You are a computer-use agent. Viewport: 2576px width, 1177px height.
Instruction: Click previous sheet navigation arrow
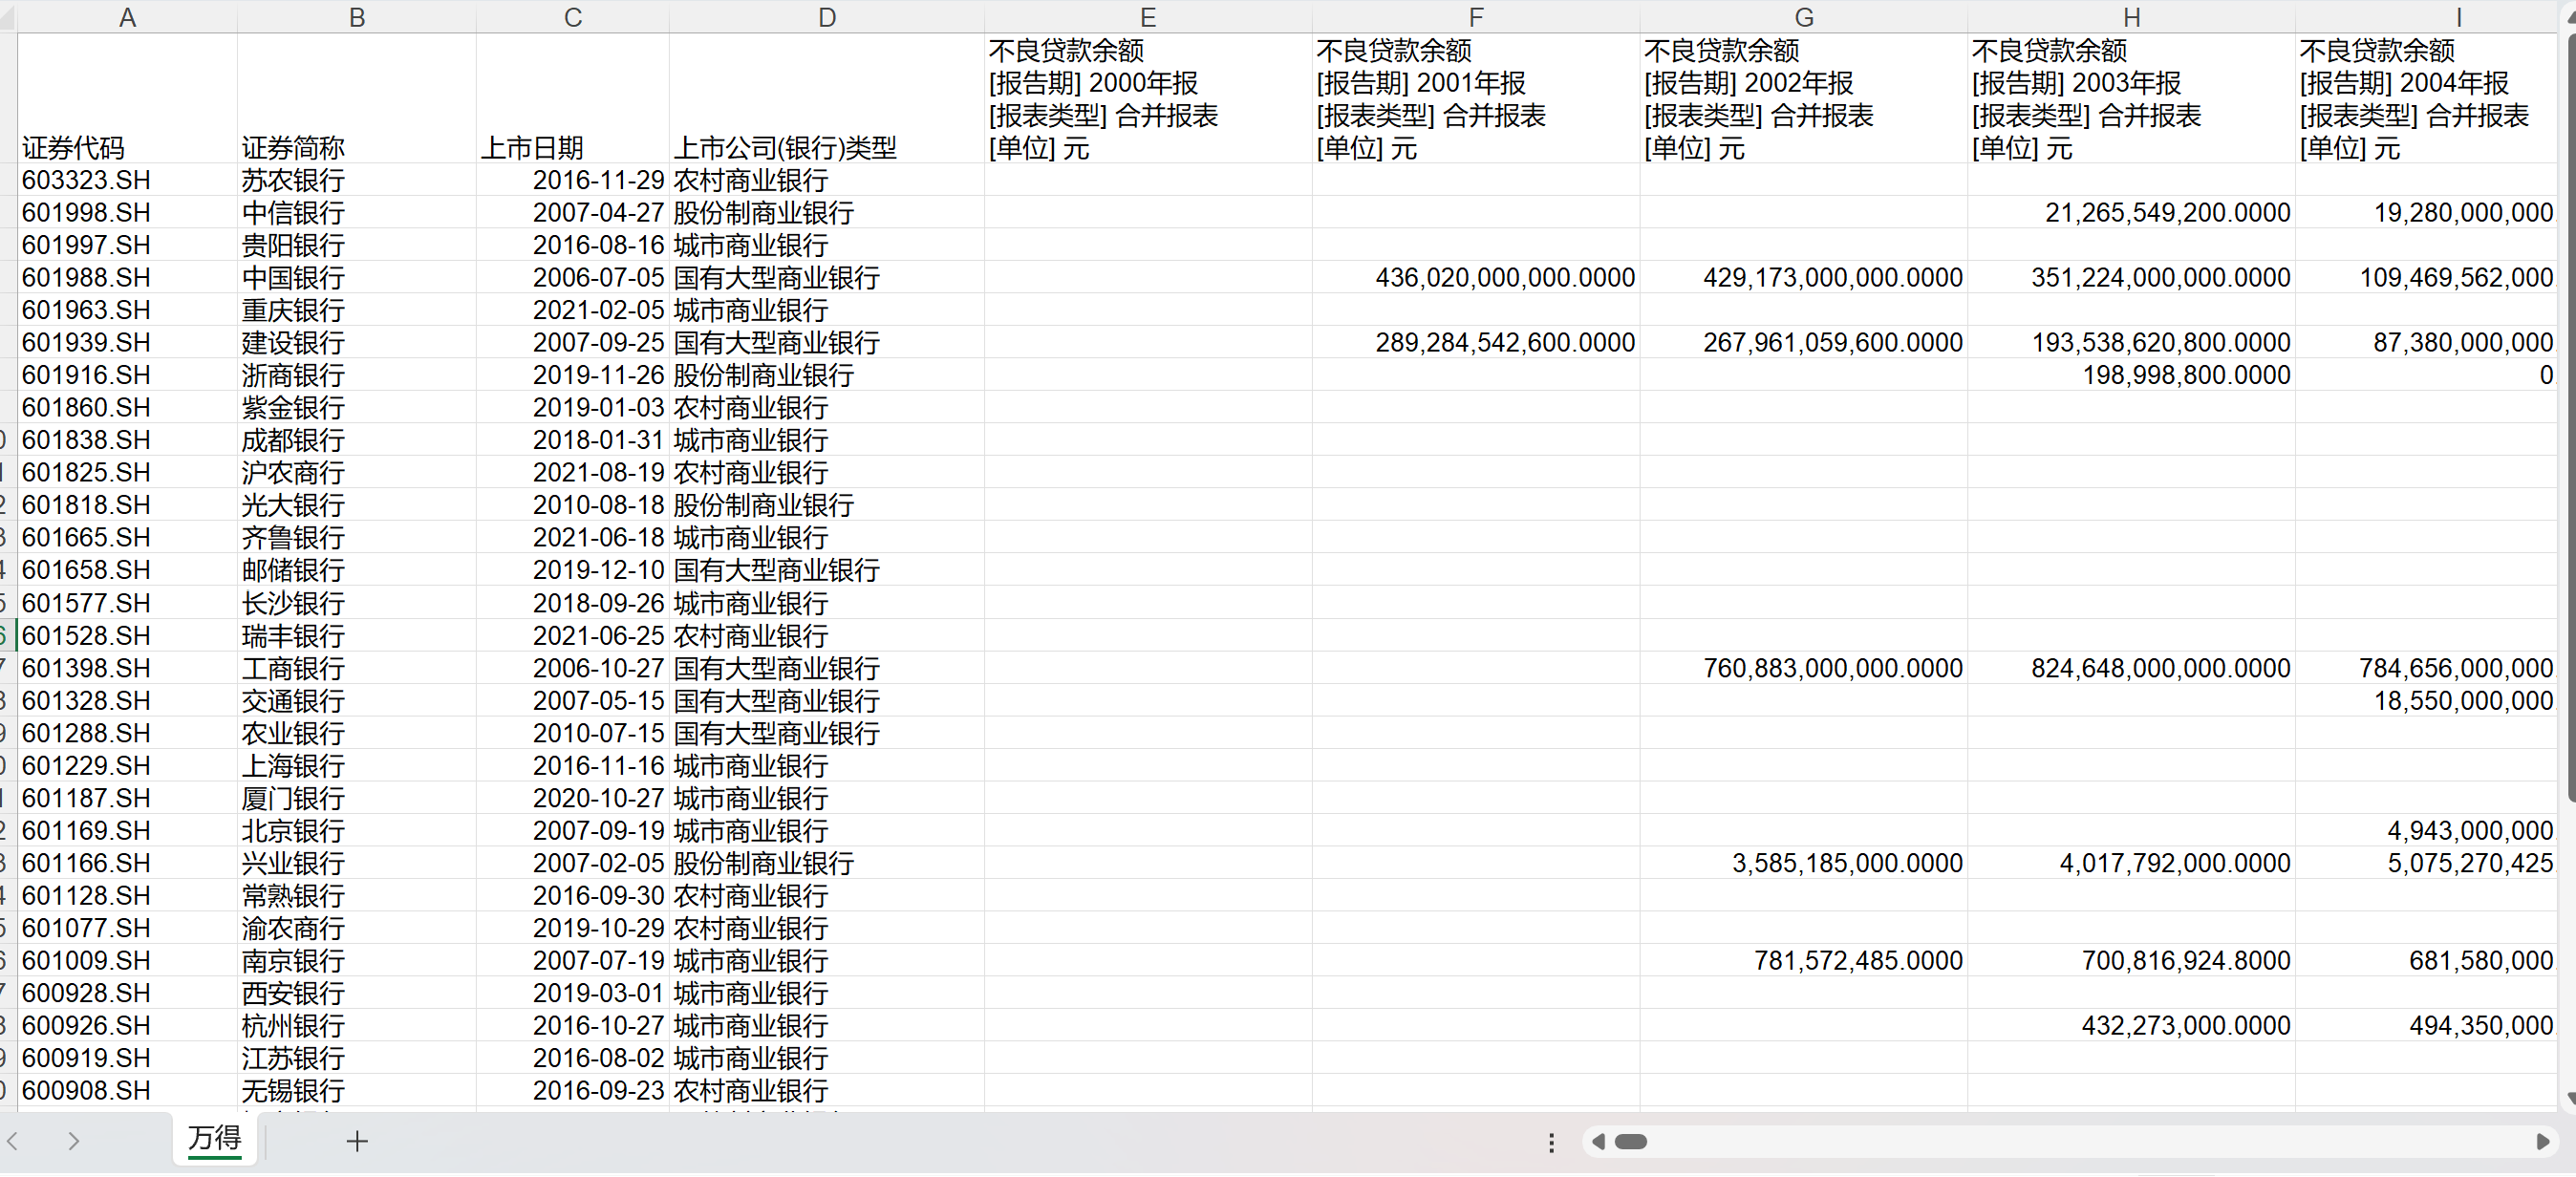pyautogui.click(x=13, y=1141)
